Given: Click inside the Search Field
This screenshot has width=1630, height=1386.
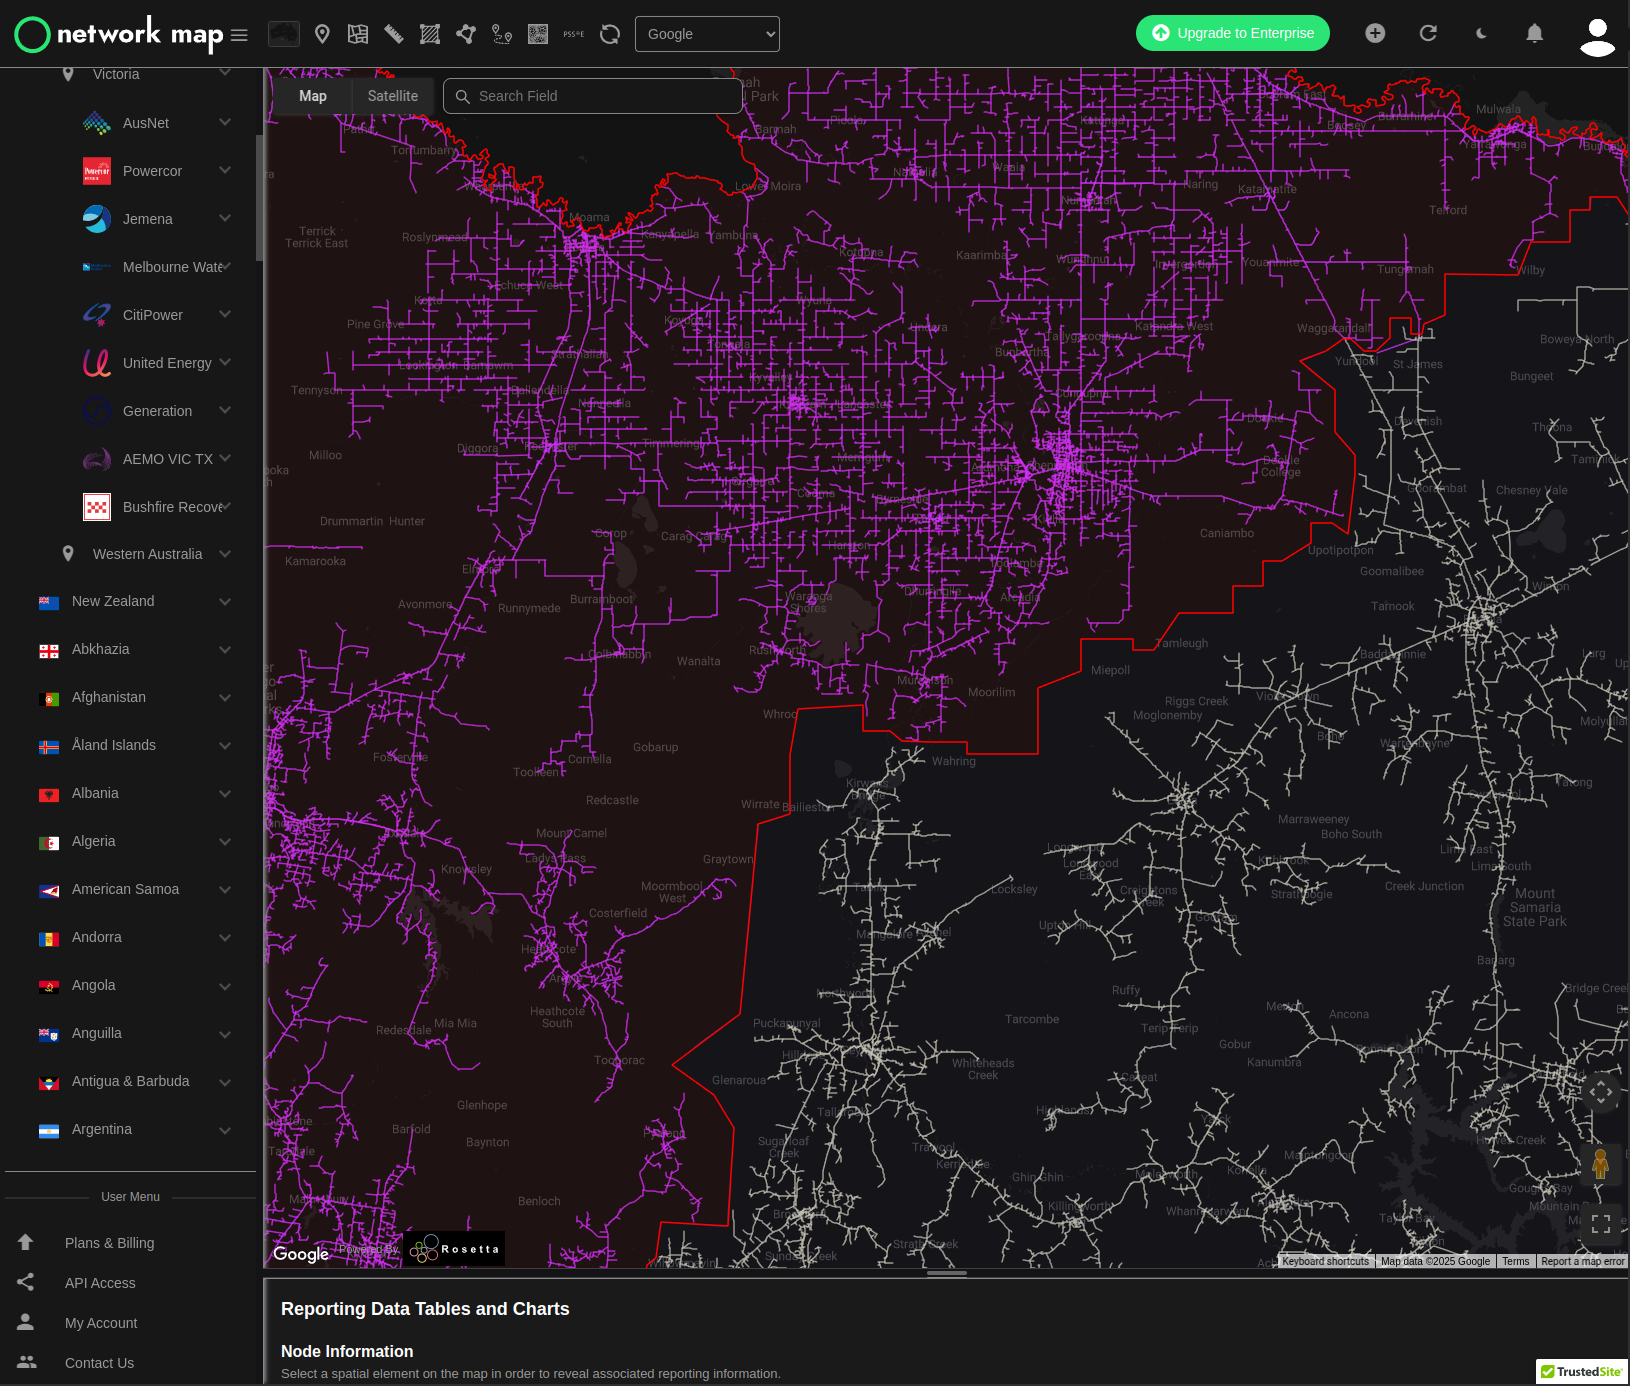Looking at the screenshot, I should pos(592,95).
